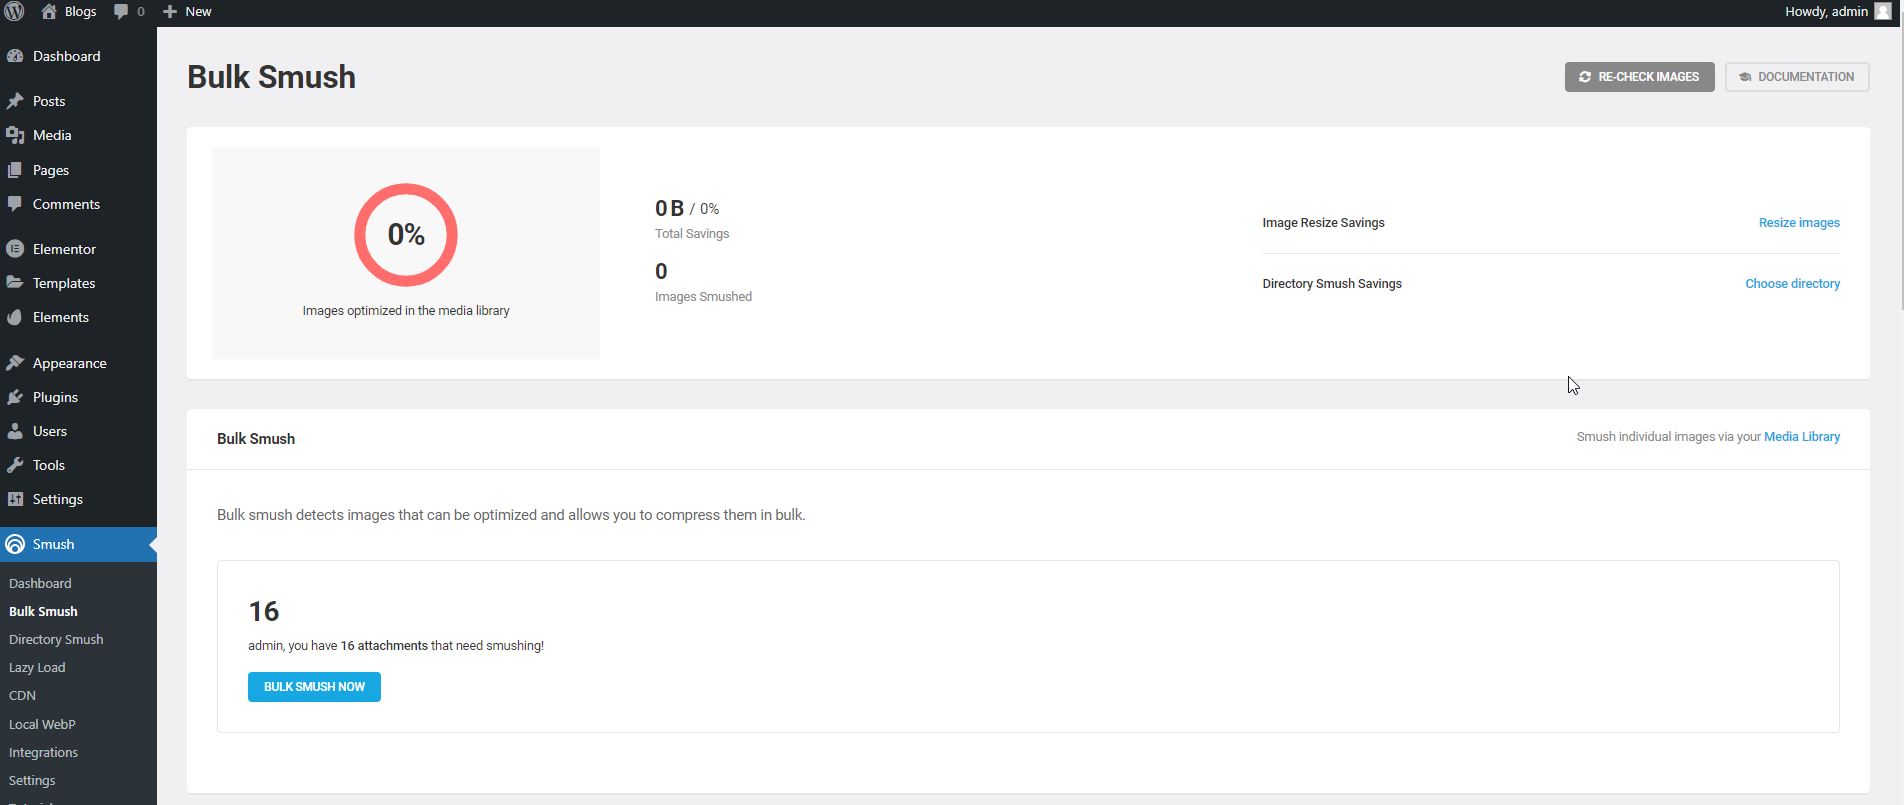Click the Appearance brush icon
The image size is (1904, 805).
coord(15,363)
